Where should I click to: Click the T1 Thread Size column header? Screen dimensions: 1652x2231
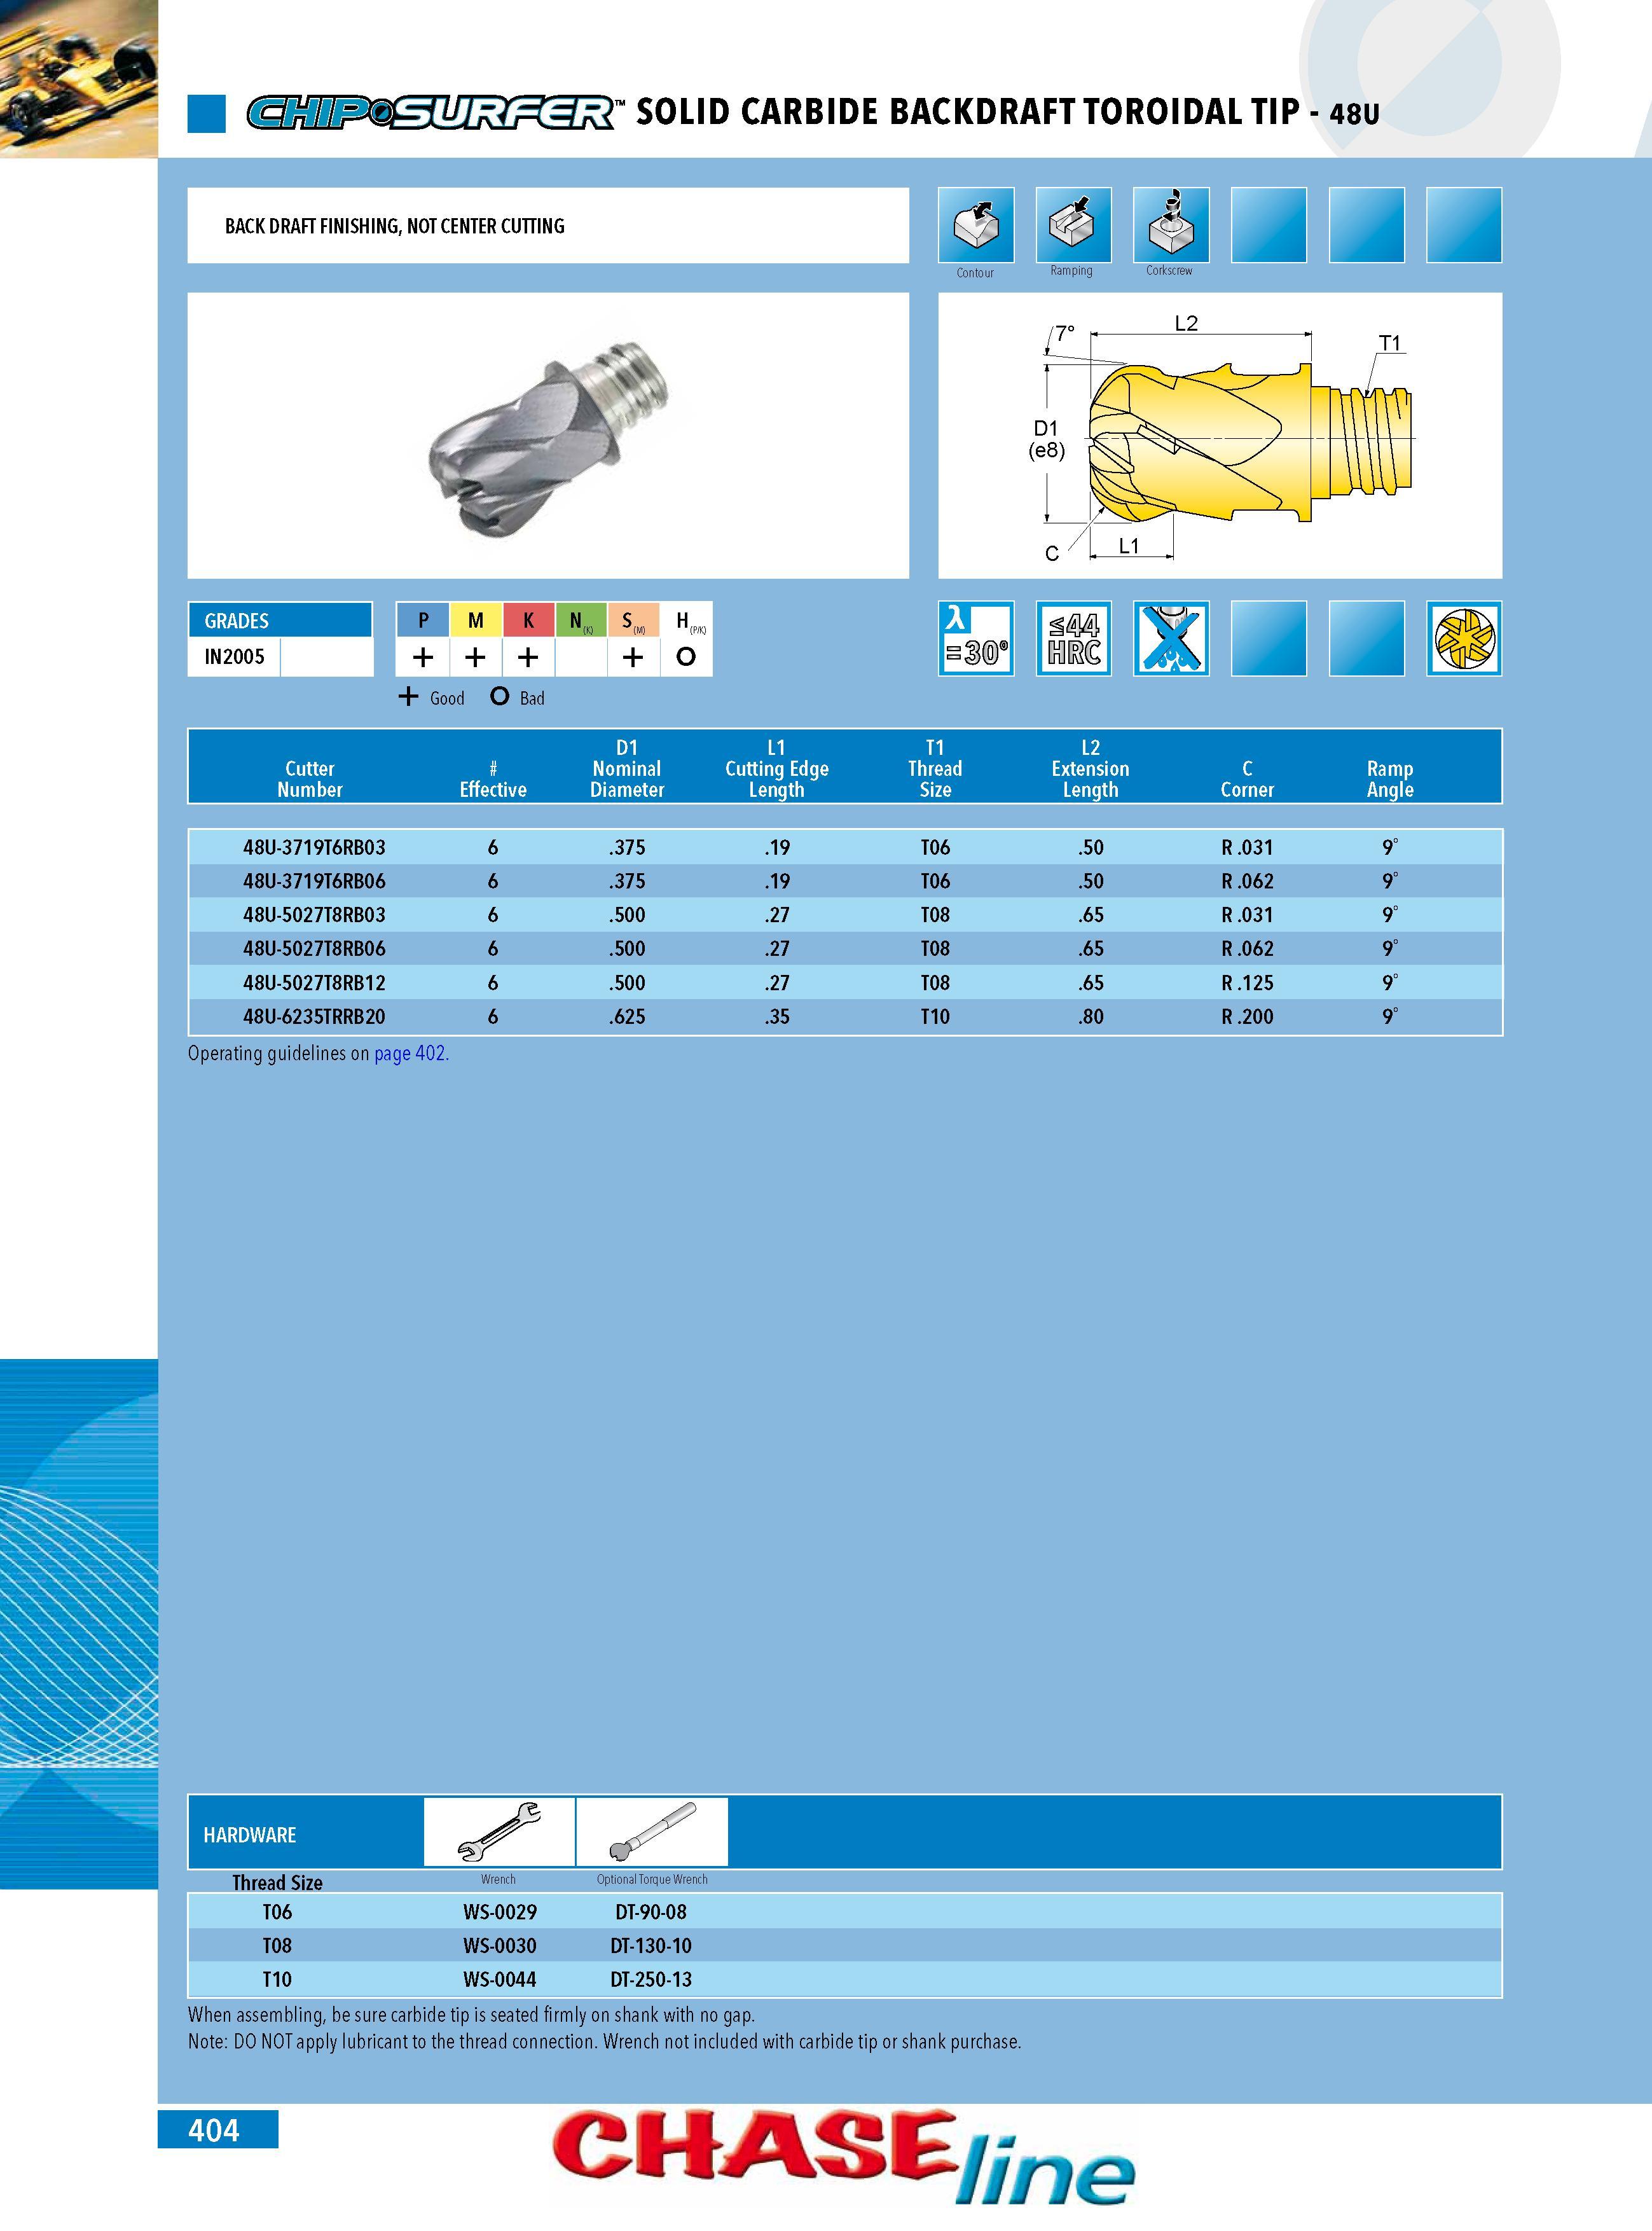click(935, 768)
